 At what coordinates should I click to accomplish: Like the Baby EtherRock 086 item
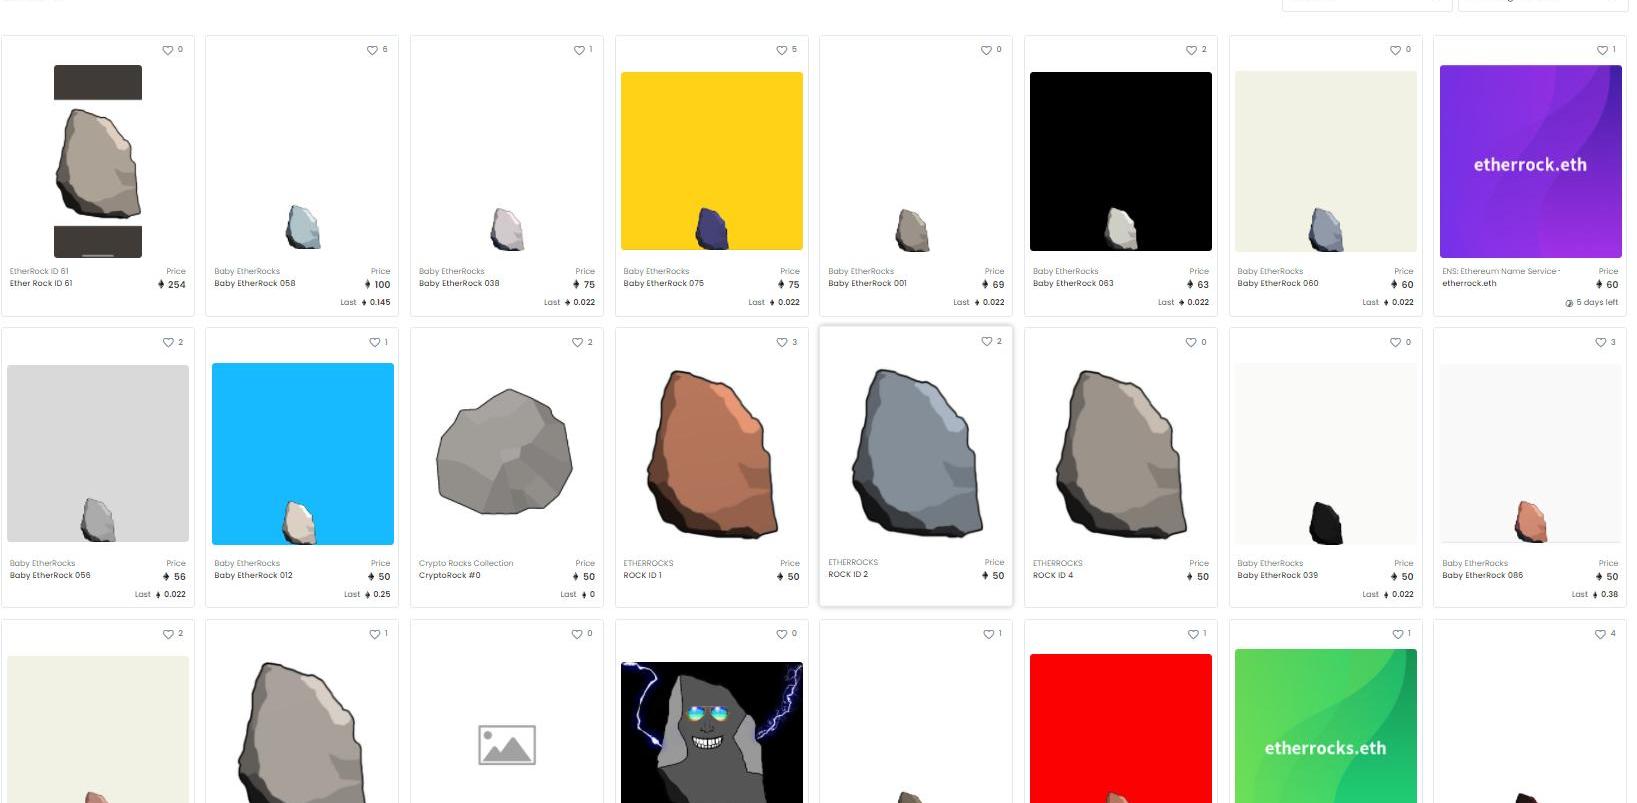1600,342
